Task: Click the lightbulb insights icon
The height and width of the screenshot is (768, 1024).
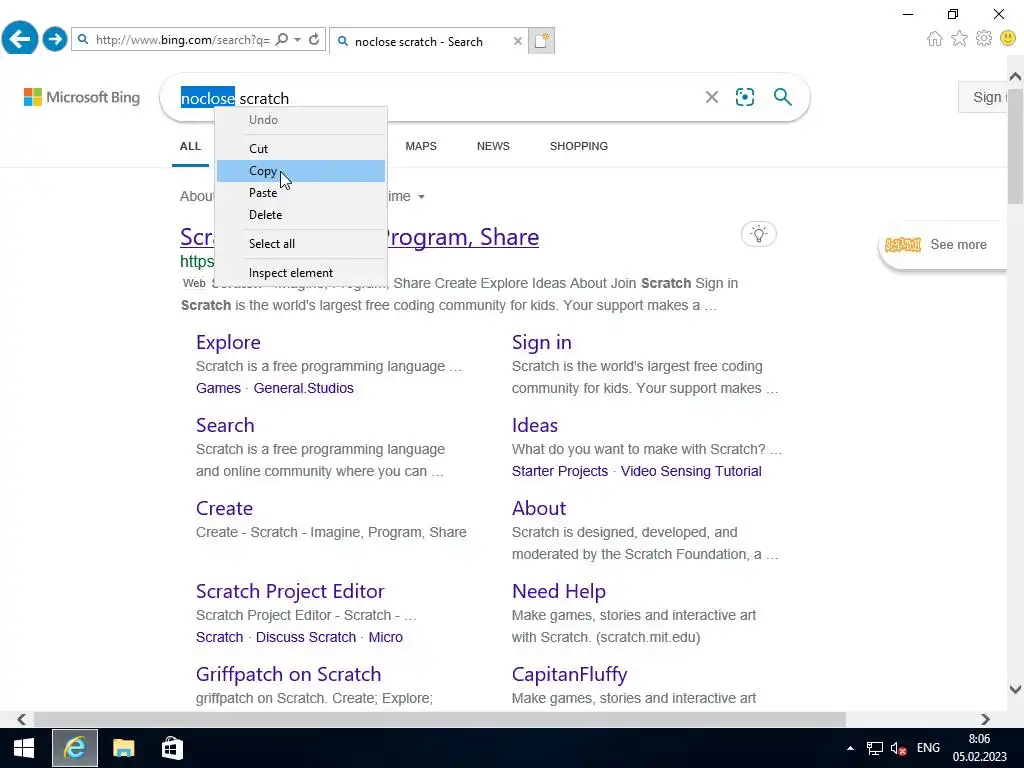Action: pyautogui.click(x=758, y=234)
